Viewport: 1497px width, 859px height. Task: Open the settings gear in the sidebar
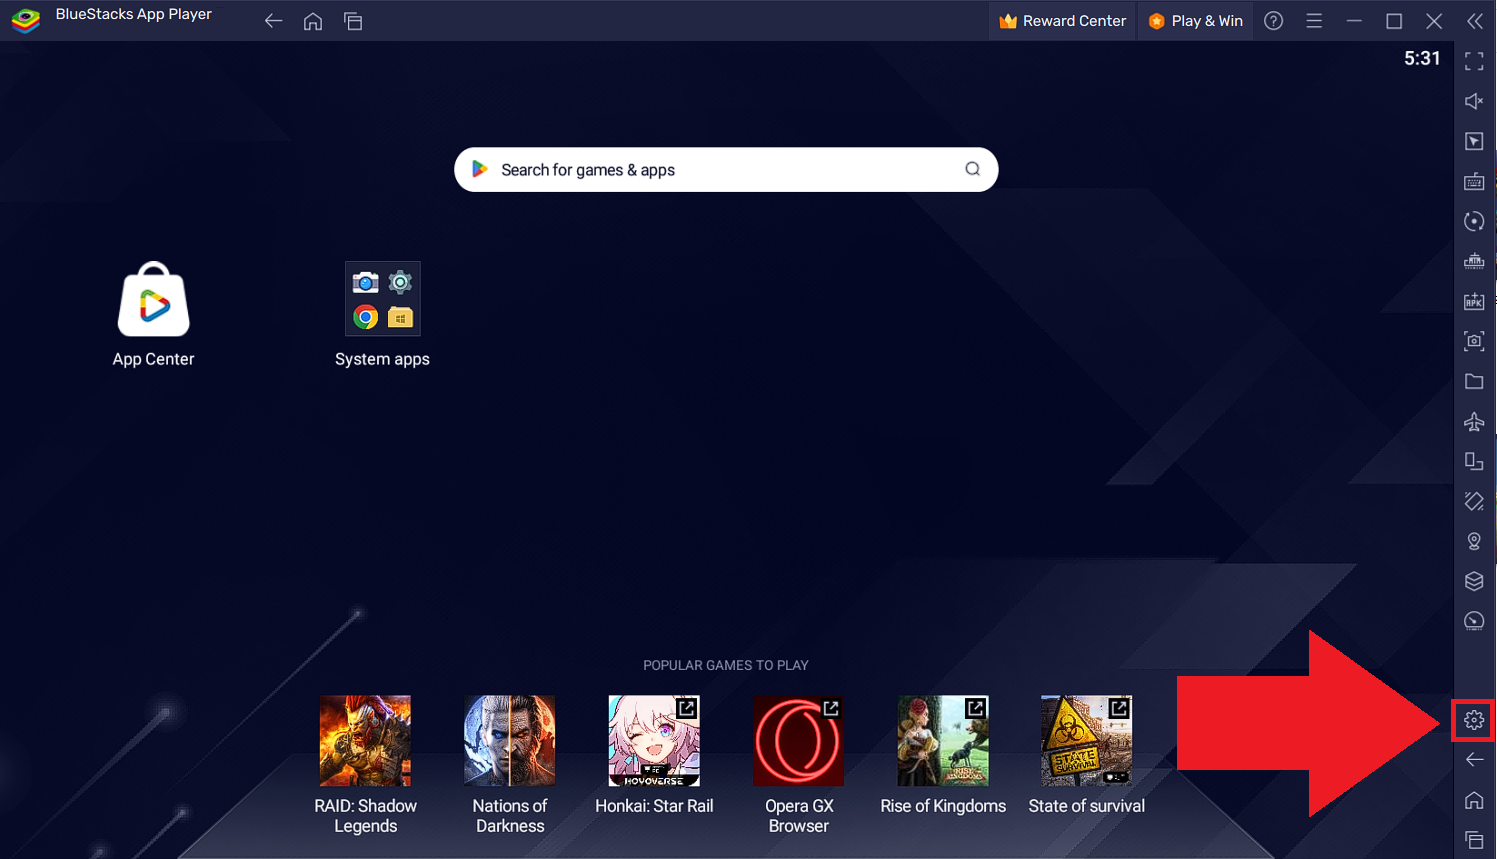[1473, 720]
